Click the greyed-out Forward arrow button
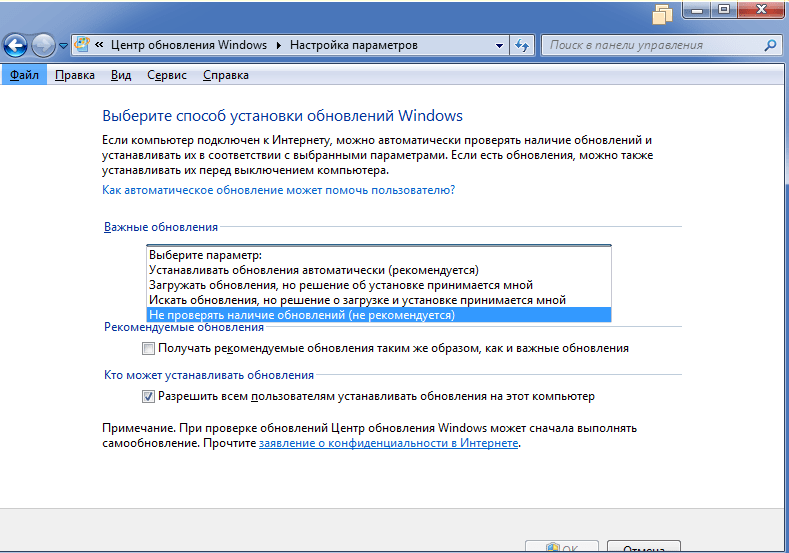789x553 pixels. coord(43,46)
